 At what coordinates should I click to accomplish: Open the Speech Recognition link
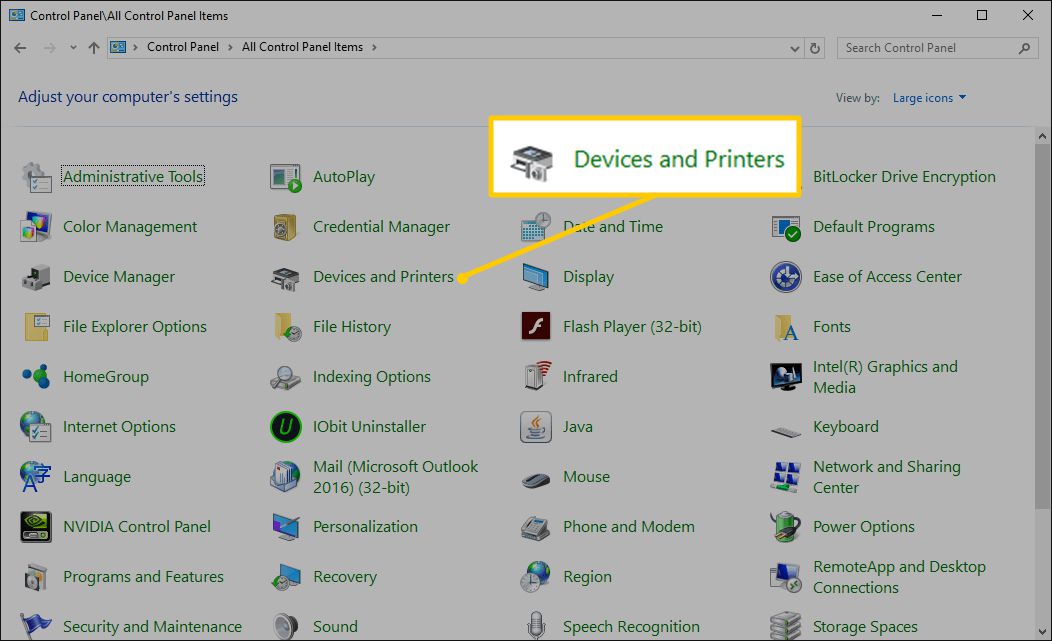click(631, 626)
